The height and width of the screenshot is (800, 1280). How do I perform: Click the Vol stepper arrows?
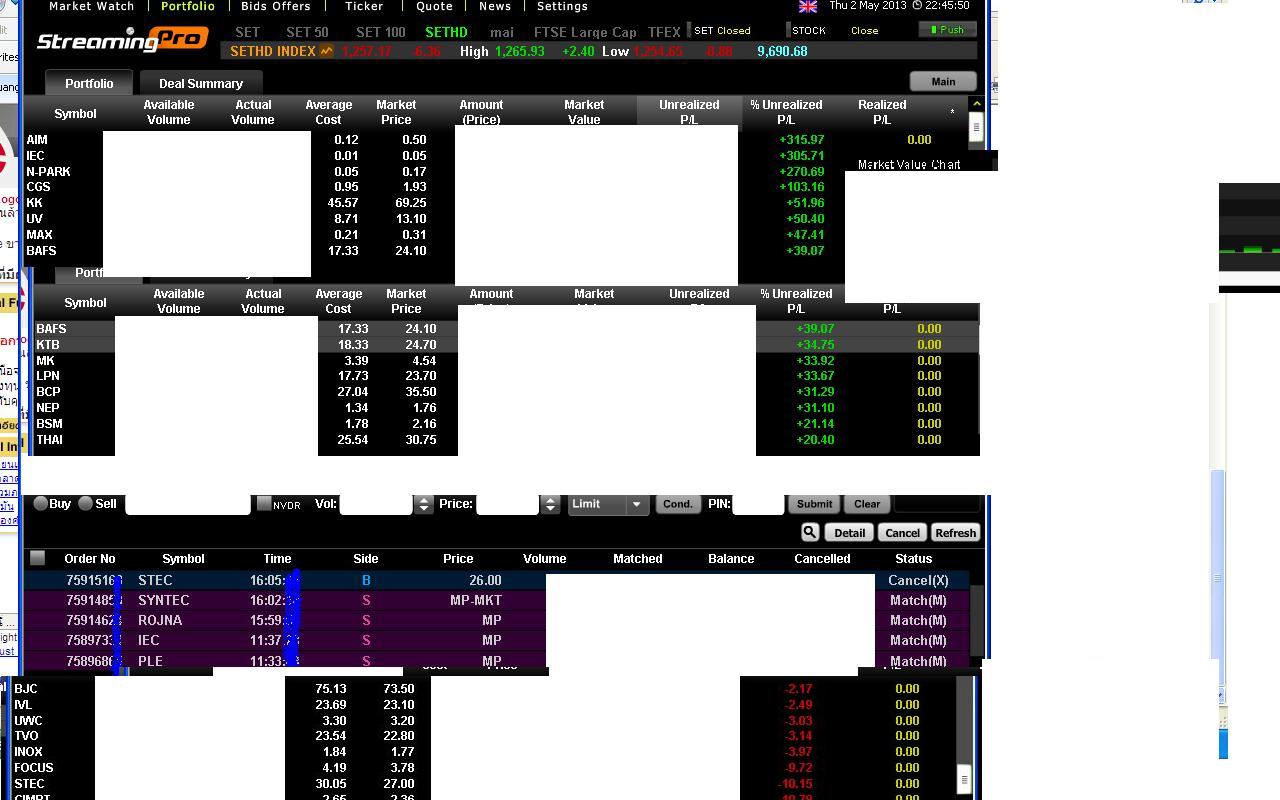[x=424, y=504]
